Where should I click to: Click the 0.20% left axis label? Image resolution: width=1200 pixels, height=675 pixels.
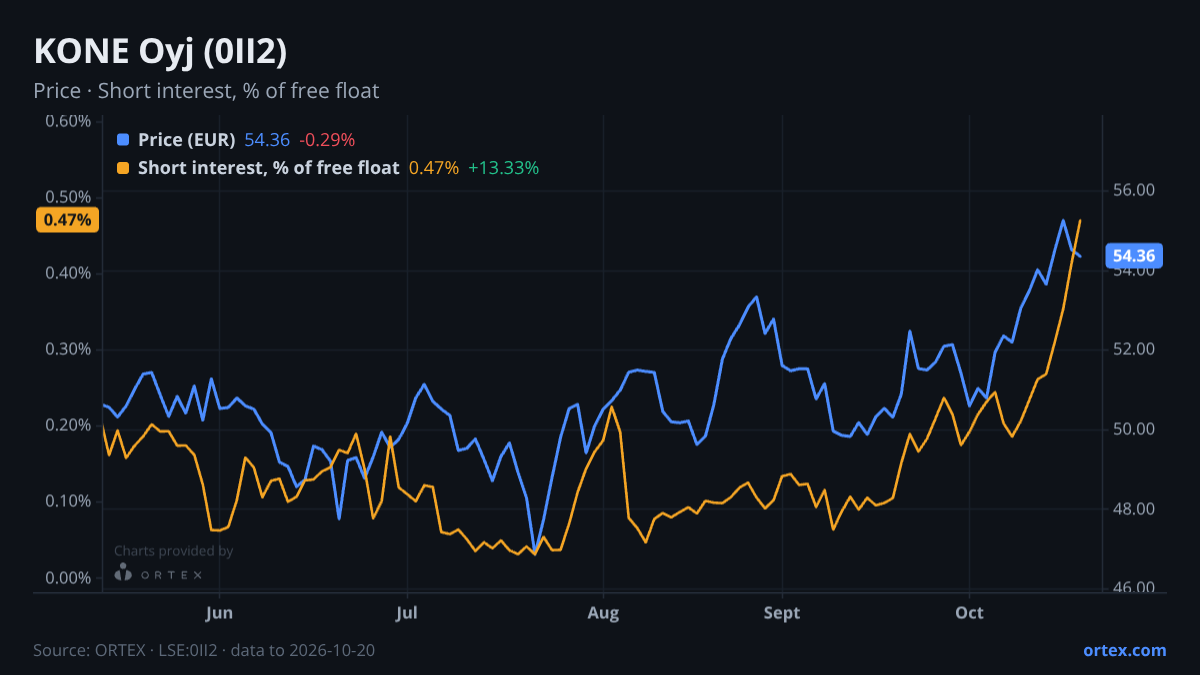(68, 425)
